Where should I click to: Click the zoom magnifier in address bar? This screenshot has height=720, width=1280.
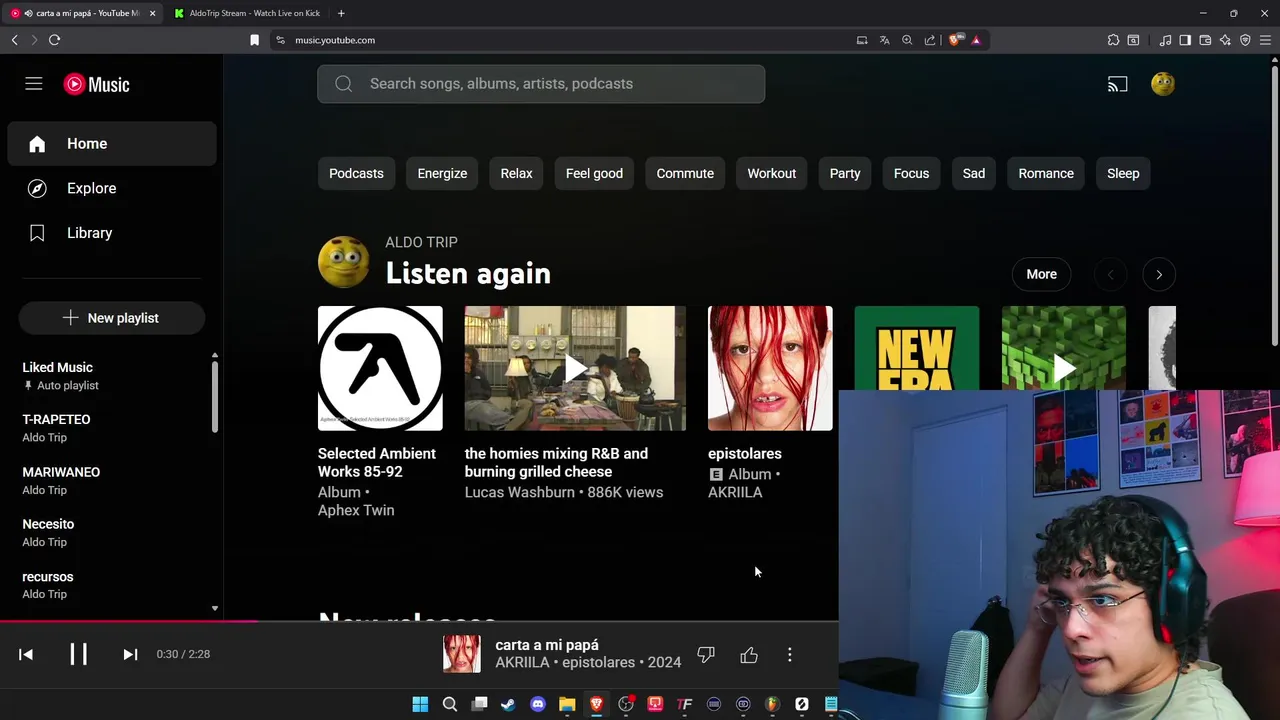(907, 40)
